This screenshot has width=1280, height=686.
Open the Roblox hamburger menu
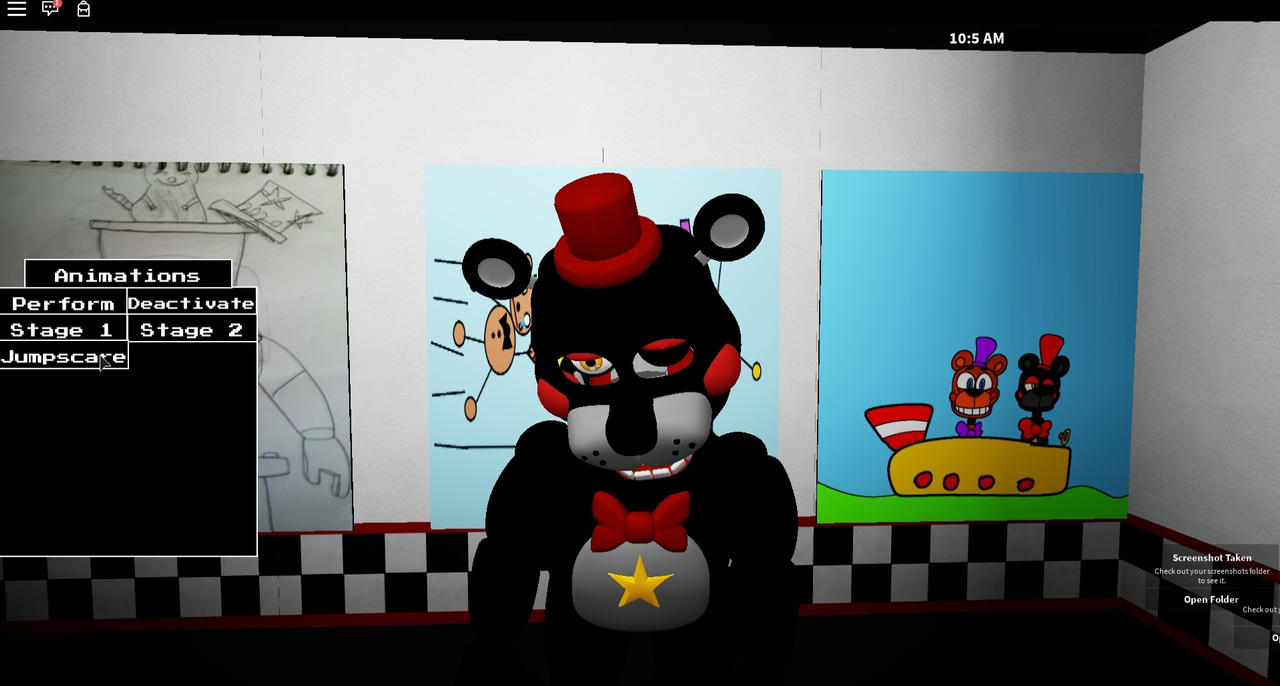click(16, 11)
